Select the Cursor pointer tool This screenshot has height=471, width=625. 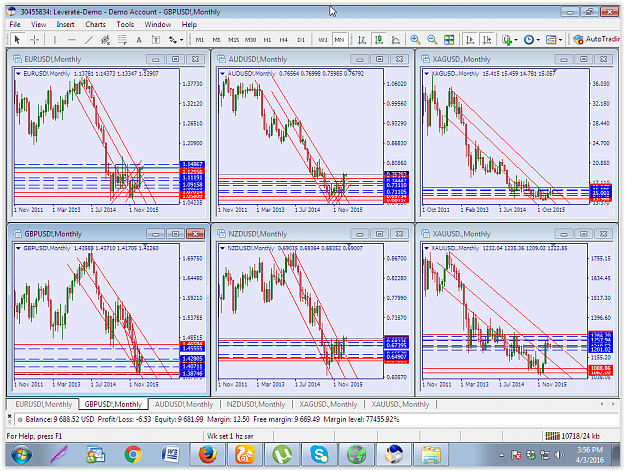click(x=17, y=39)
